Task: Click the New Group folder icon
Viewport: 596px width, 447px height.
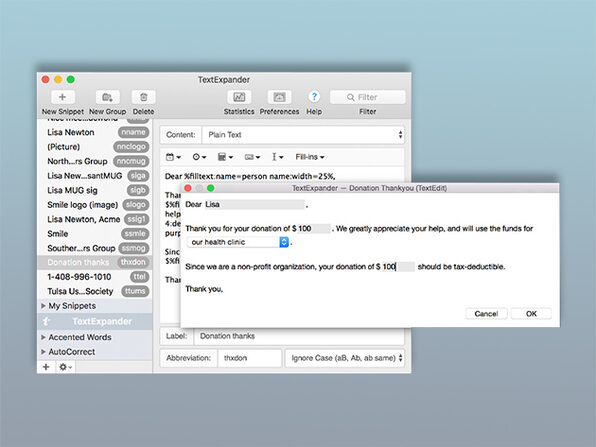Action: pyautogui.click(x=108, y=97)
